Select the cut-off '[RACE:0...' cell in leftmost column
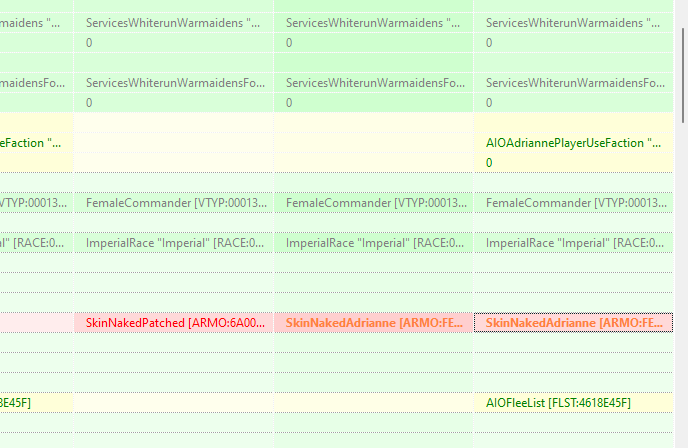Screen dimensions: 688x448 click(36, 243)
